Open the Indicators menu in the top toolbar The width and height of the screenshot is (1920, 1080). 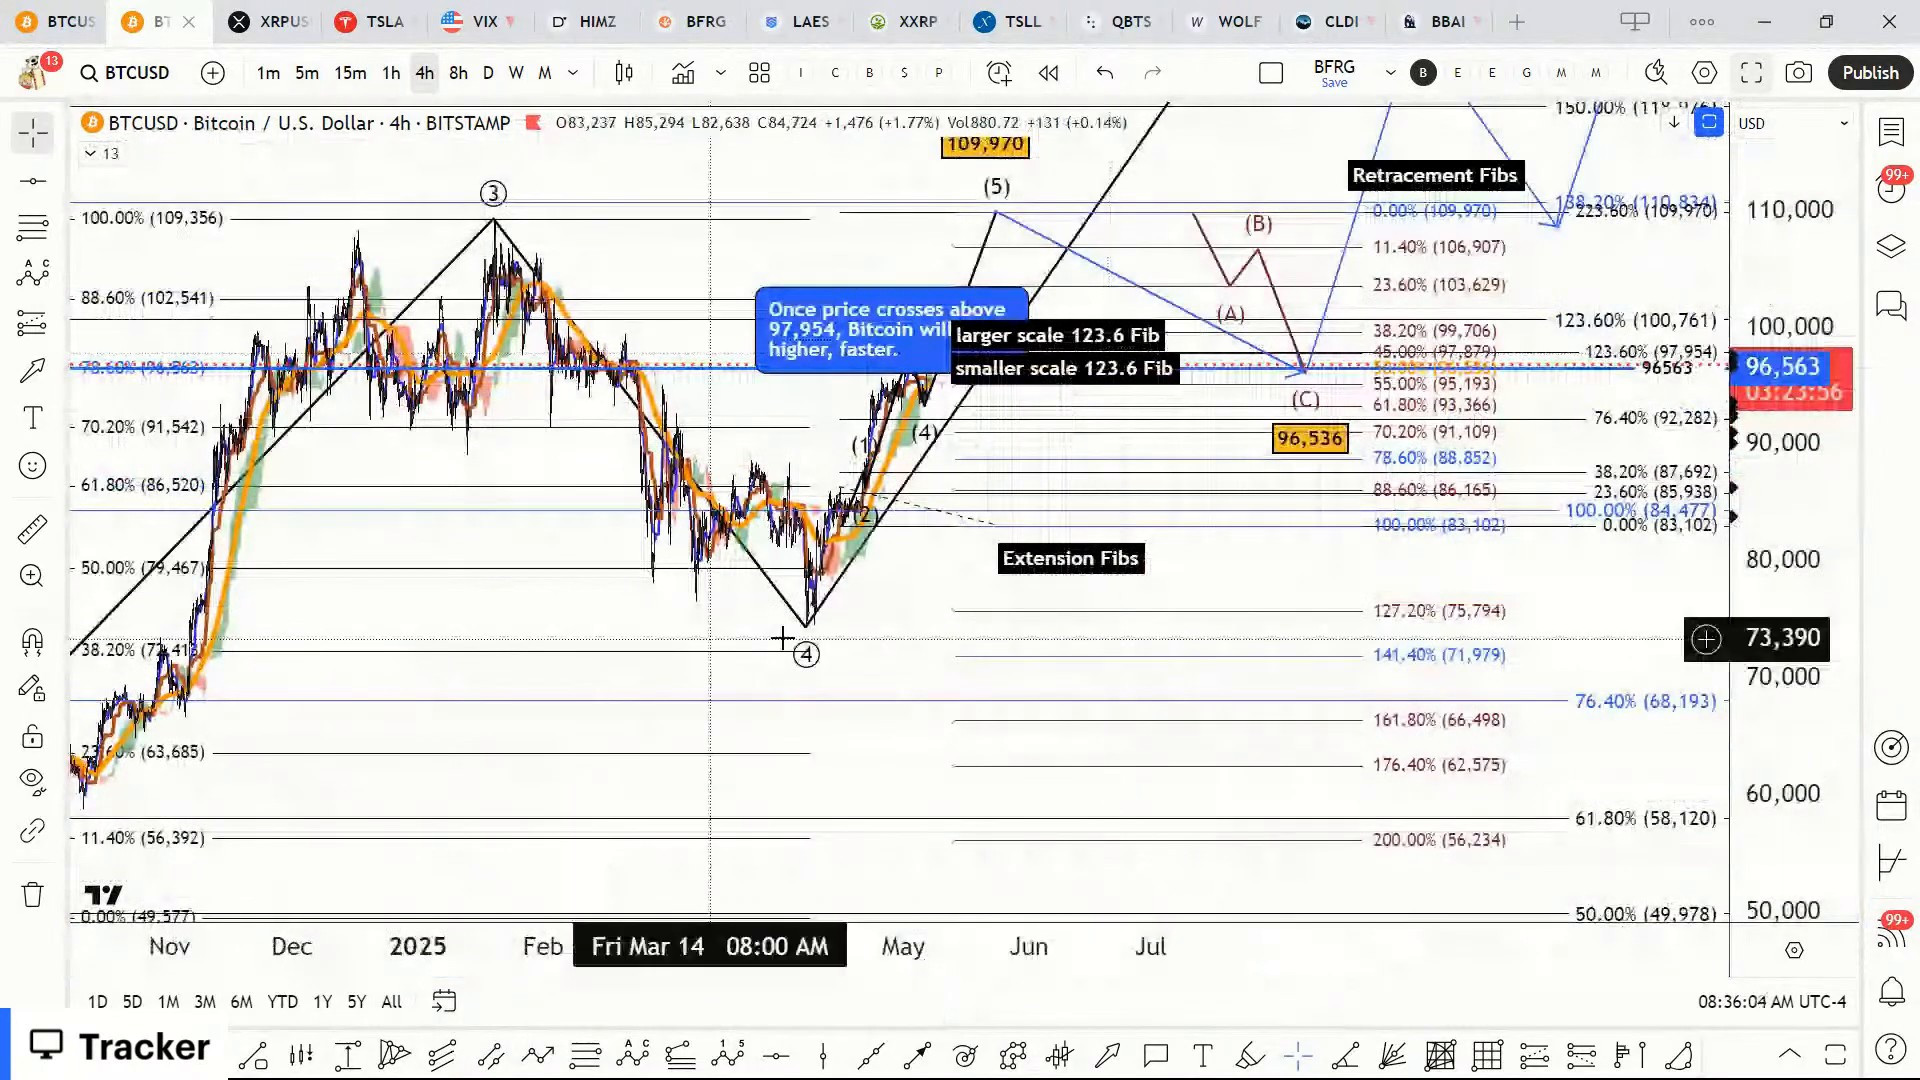click(x=683, y=73)
